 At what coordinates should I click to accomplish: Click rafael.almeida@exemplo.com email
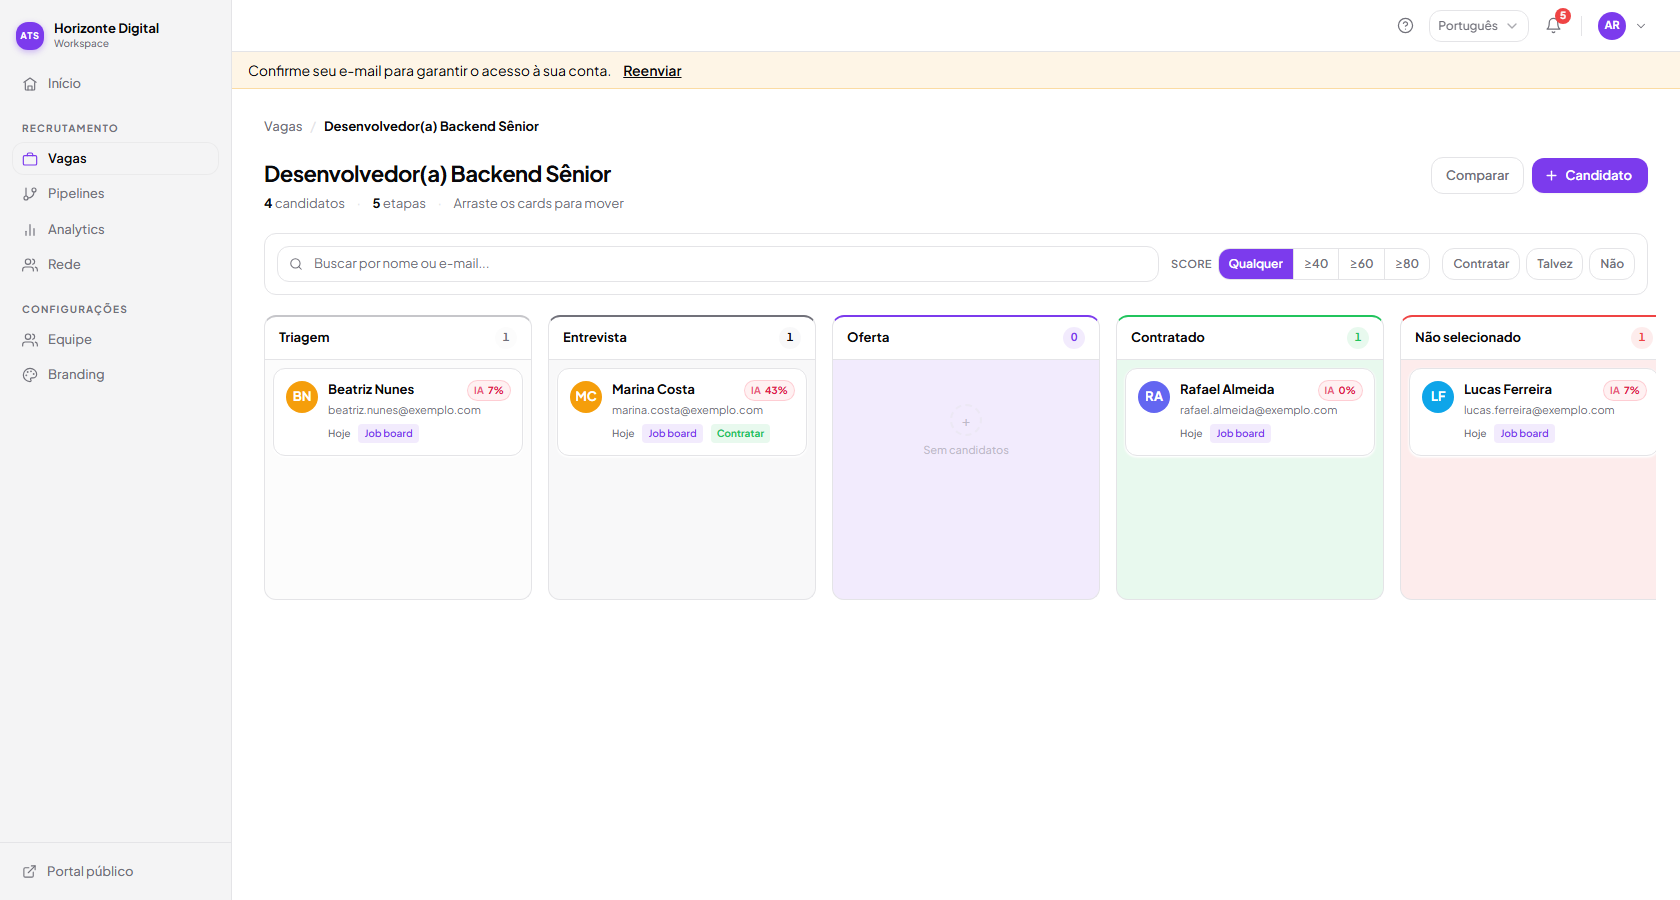[1258, 410]
